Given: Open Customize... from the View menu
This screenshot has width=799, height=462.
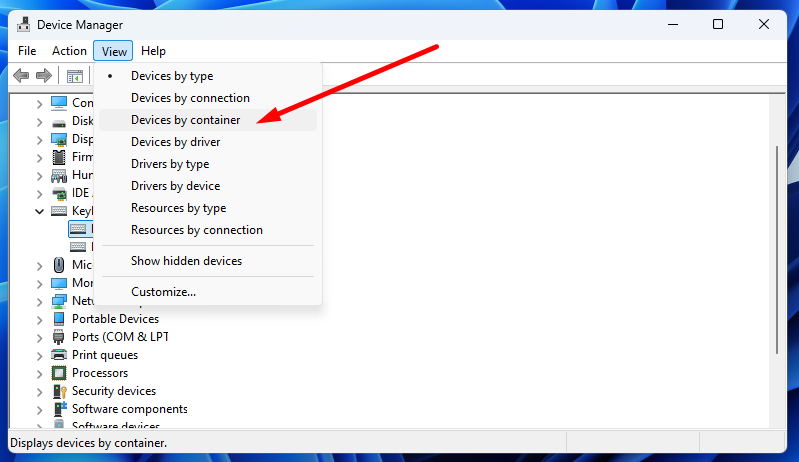Looking at the screenshot, I should (x=163, y=292).
